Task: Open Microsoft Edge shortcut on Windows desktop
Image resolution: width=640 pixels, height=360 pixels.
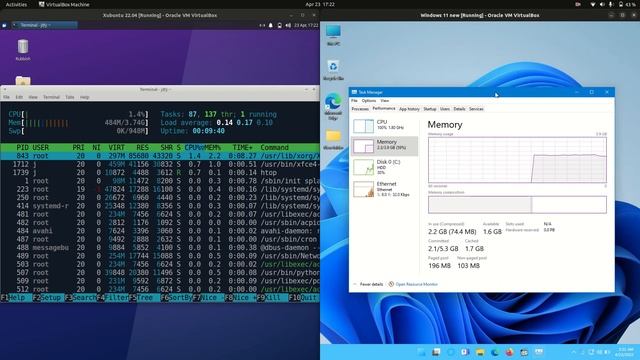Action: [x=333, y=101]
